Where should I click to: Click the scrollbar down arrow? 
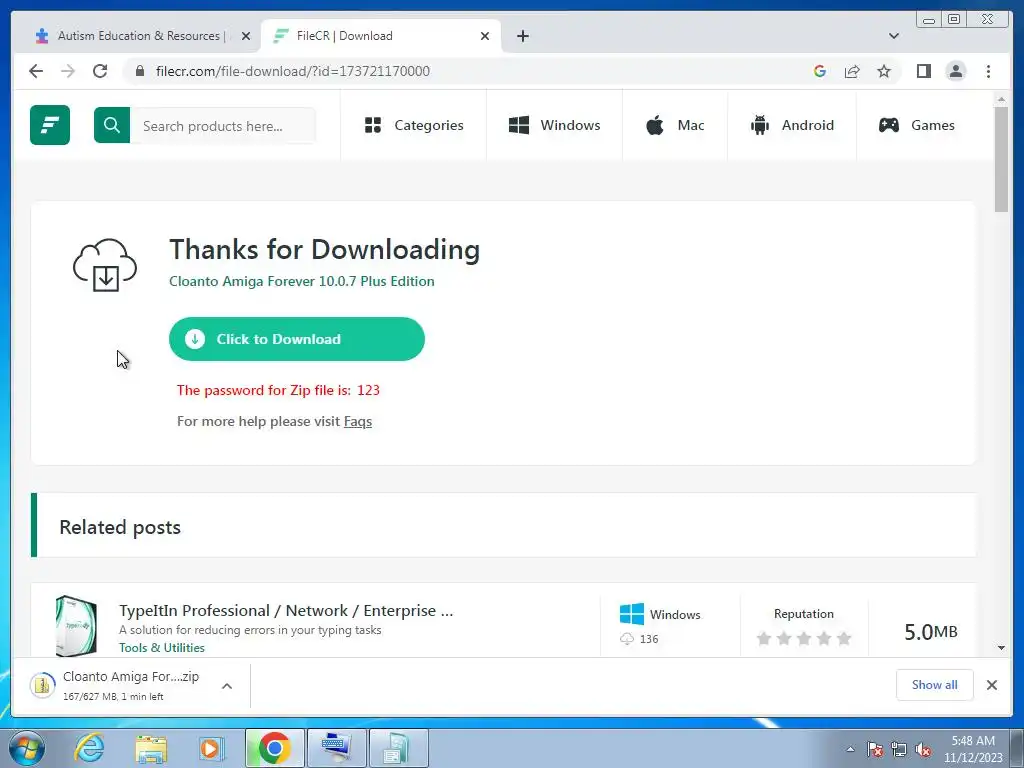[x=1001, y=648]
